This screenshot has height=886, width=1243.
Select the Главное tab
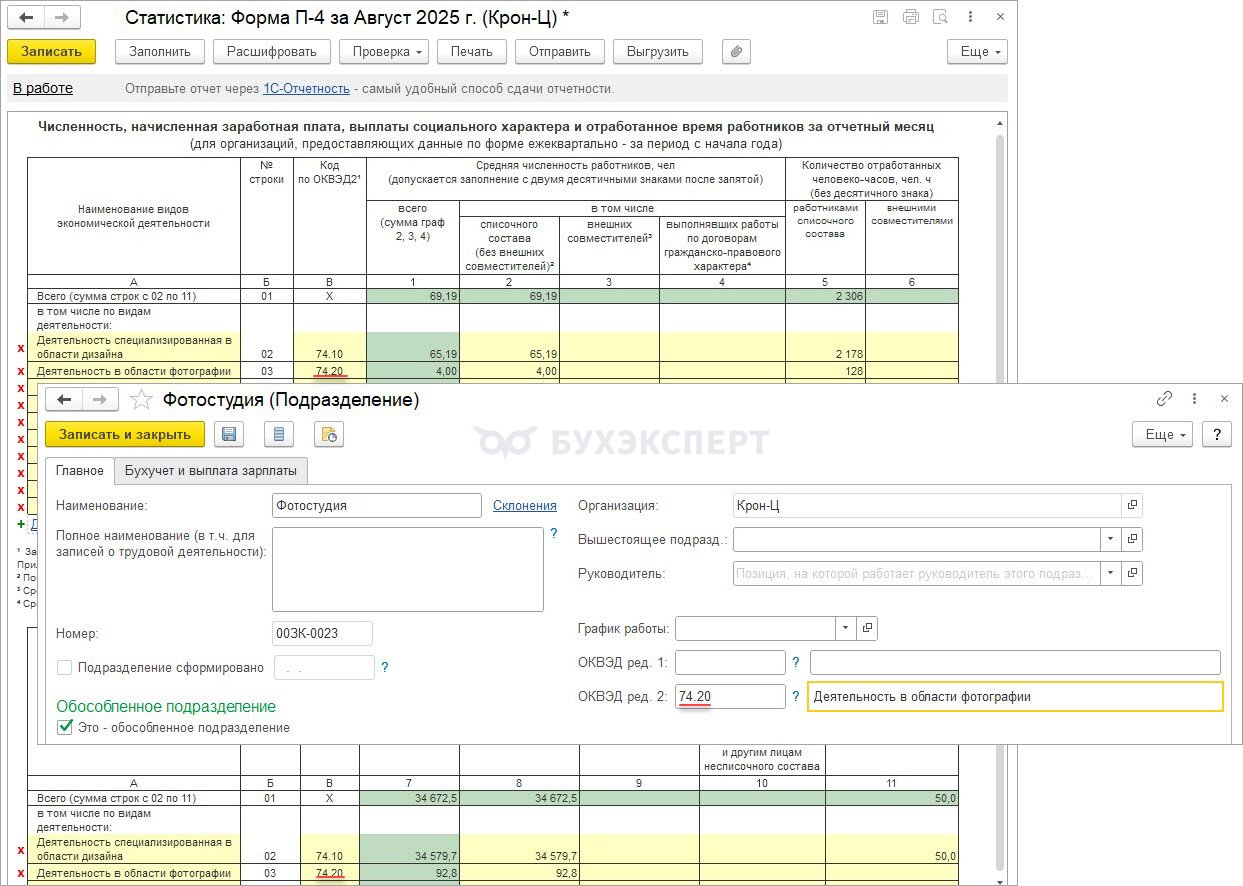pos(79,470)
